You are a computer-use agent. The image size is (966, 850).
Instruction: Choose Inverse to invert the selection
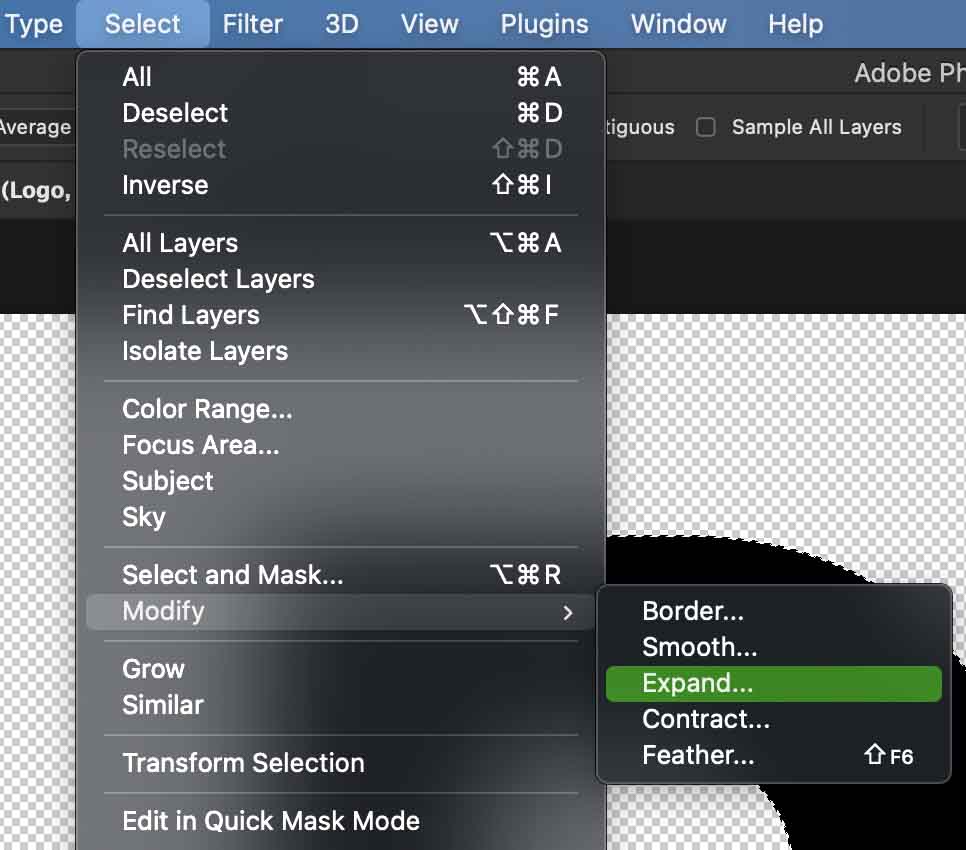click(x=341, y=185)
